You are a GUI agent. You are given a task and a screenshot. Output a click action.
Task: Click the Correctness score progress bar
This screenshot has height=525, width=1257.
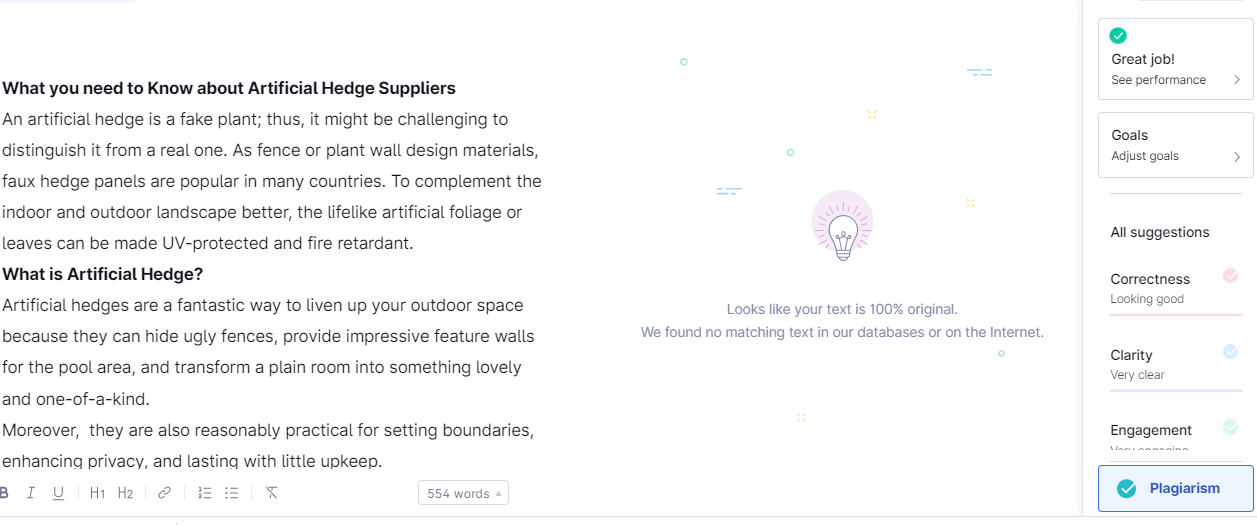point(1175,314)
